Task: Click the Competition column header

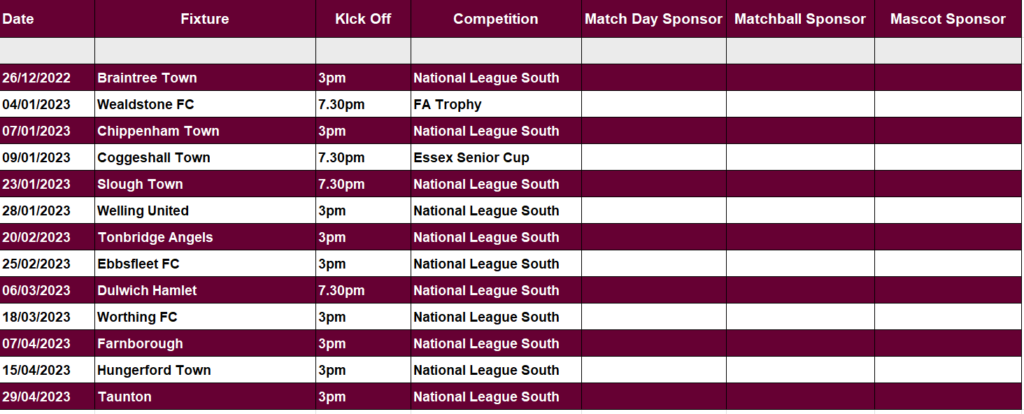Action: [x=496, y=19]
